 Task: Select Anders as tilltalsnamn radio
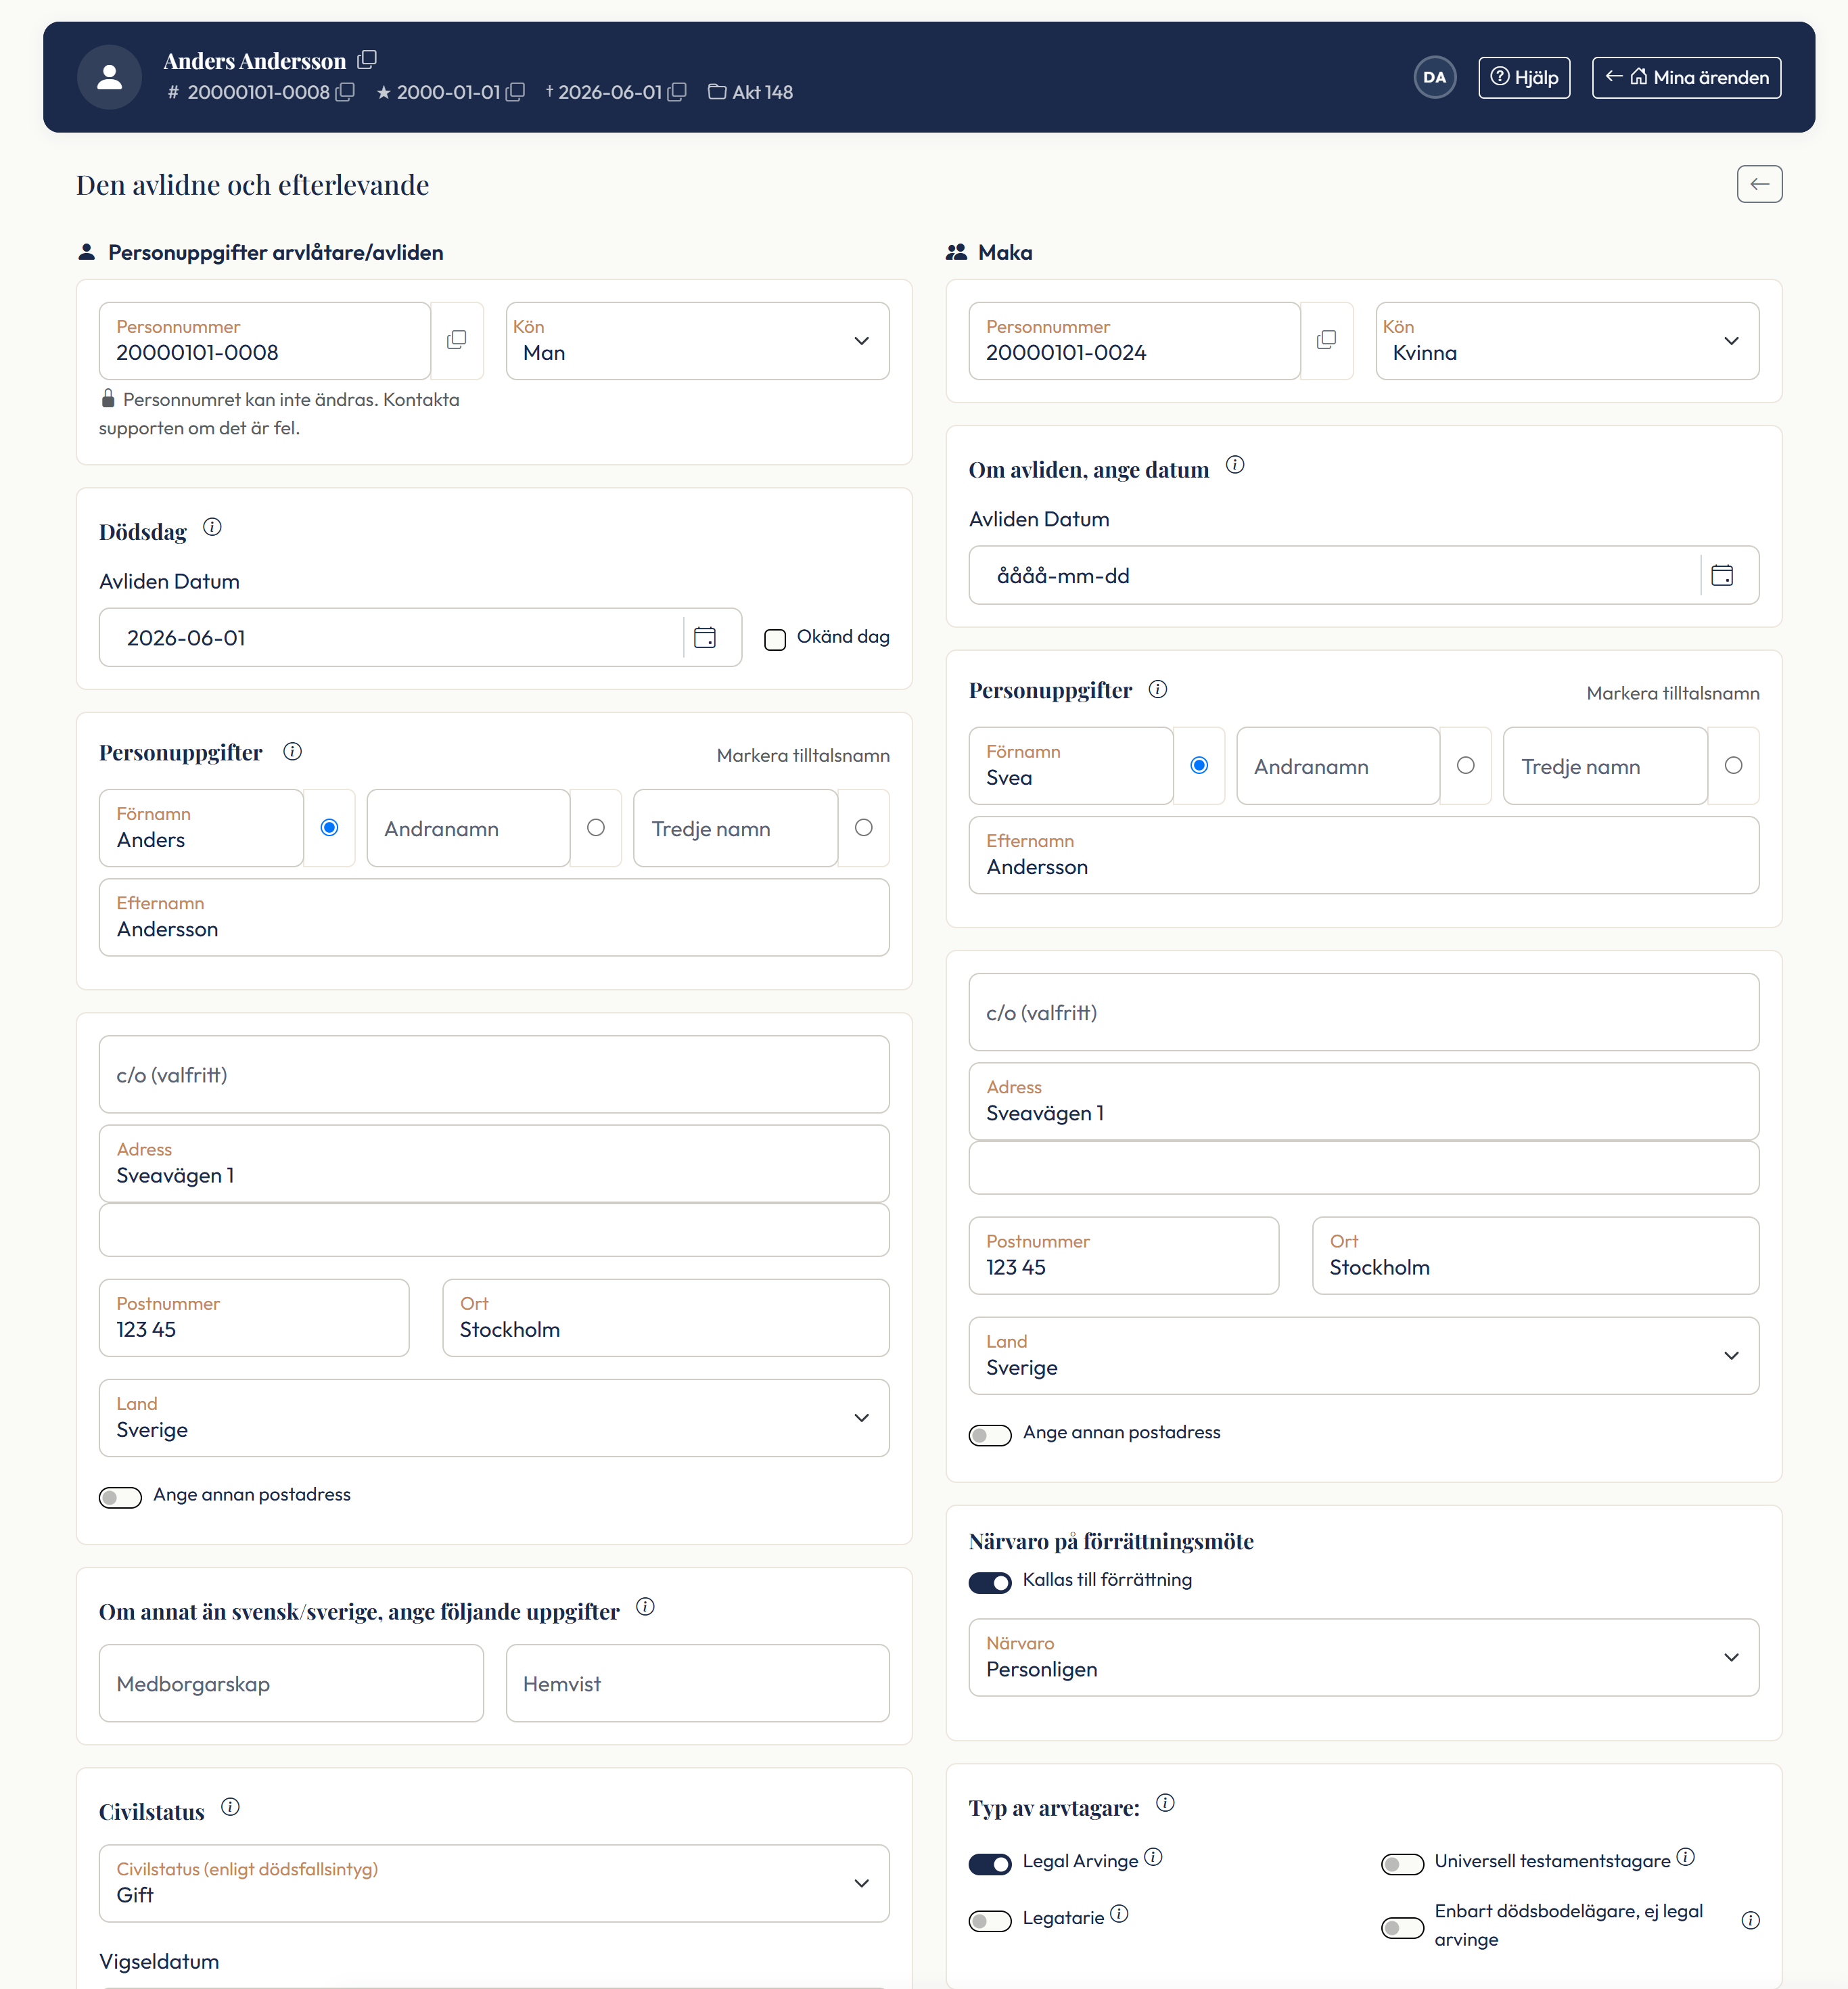329,827
